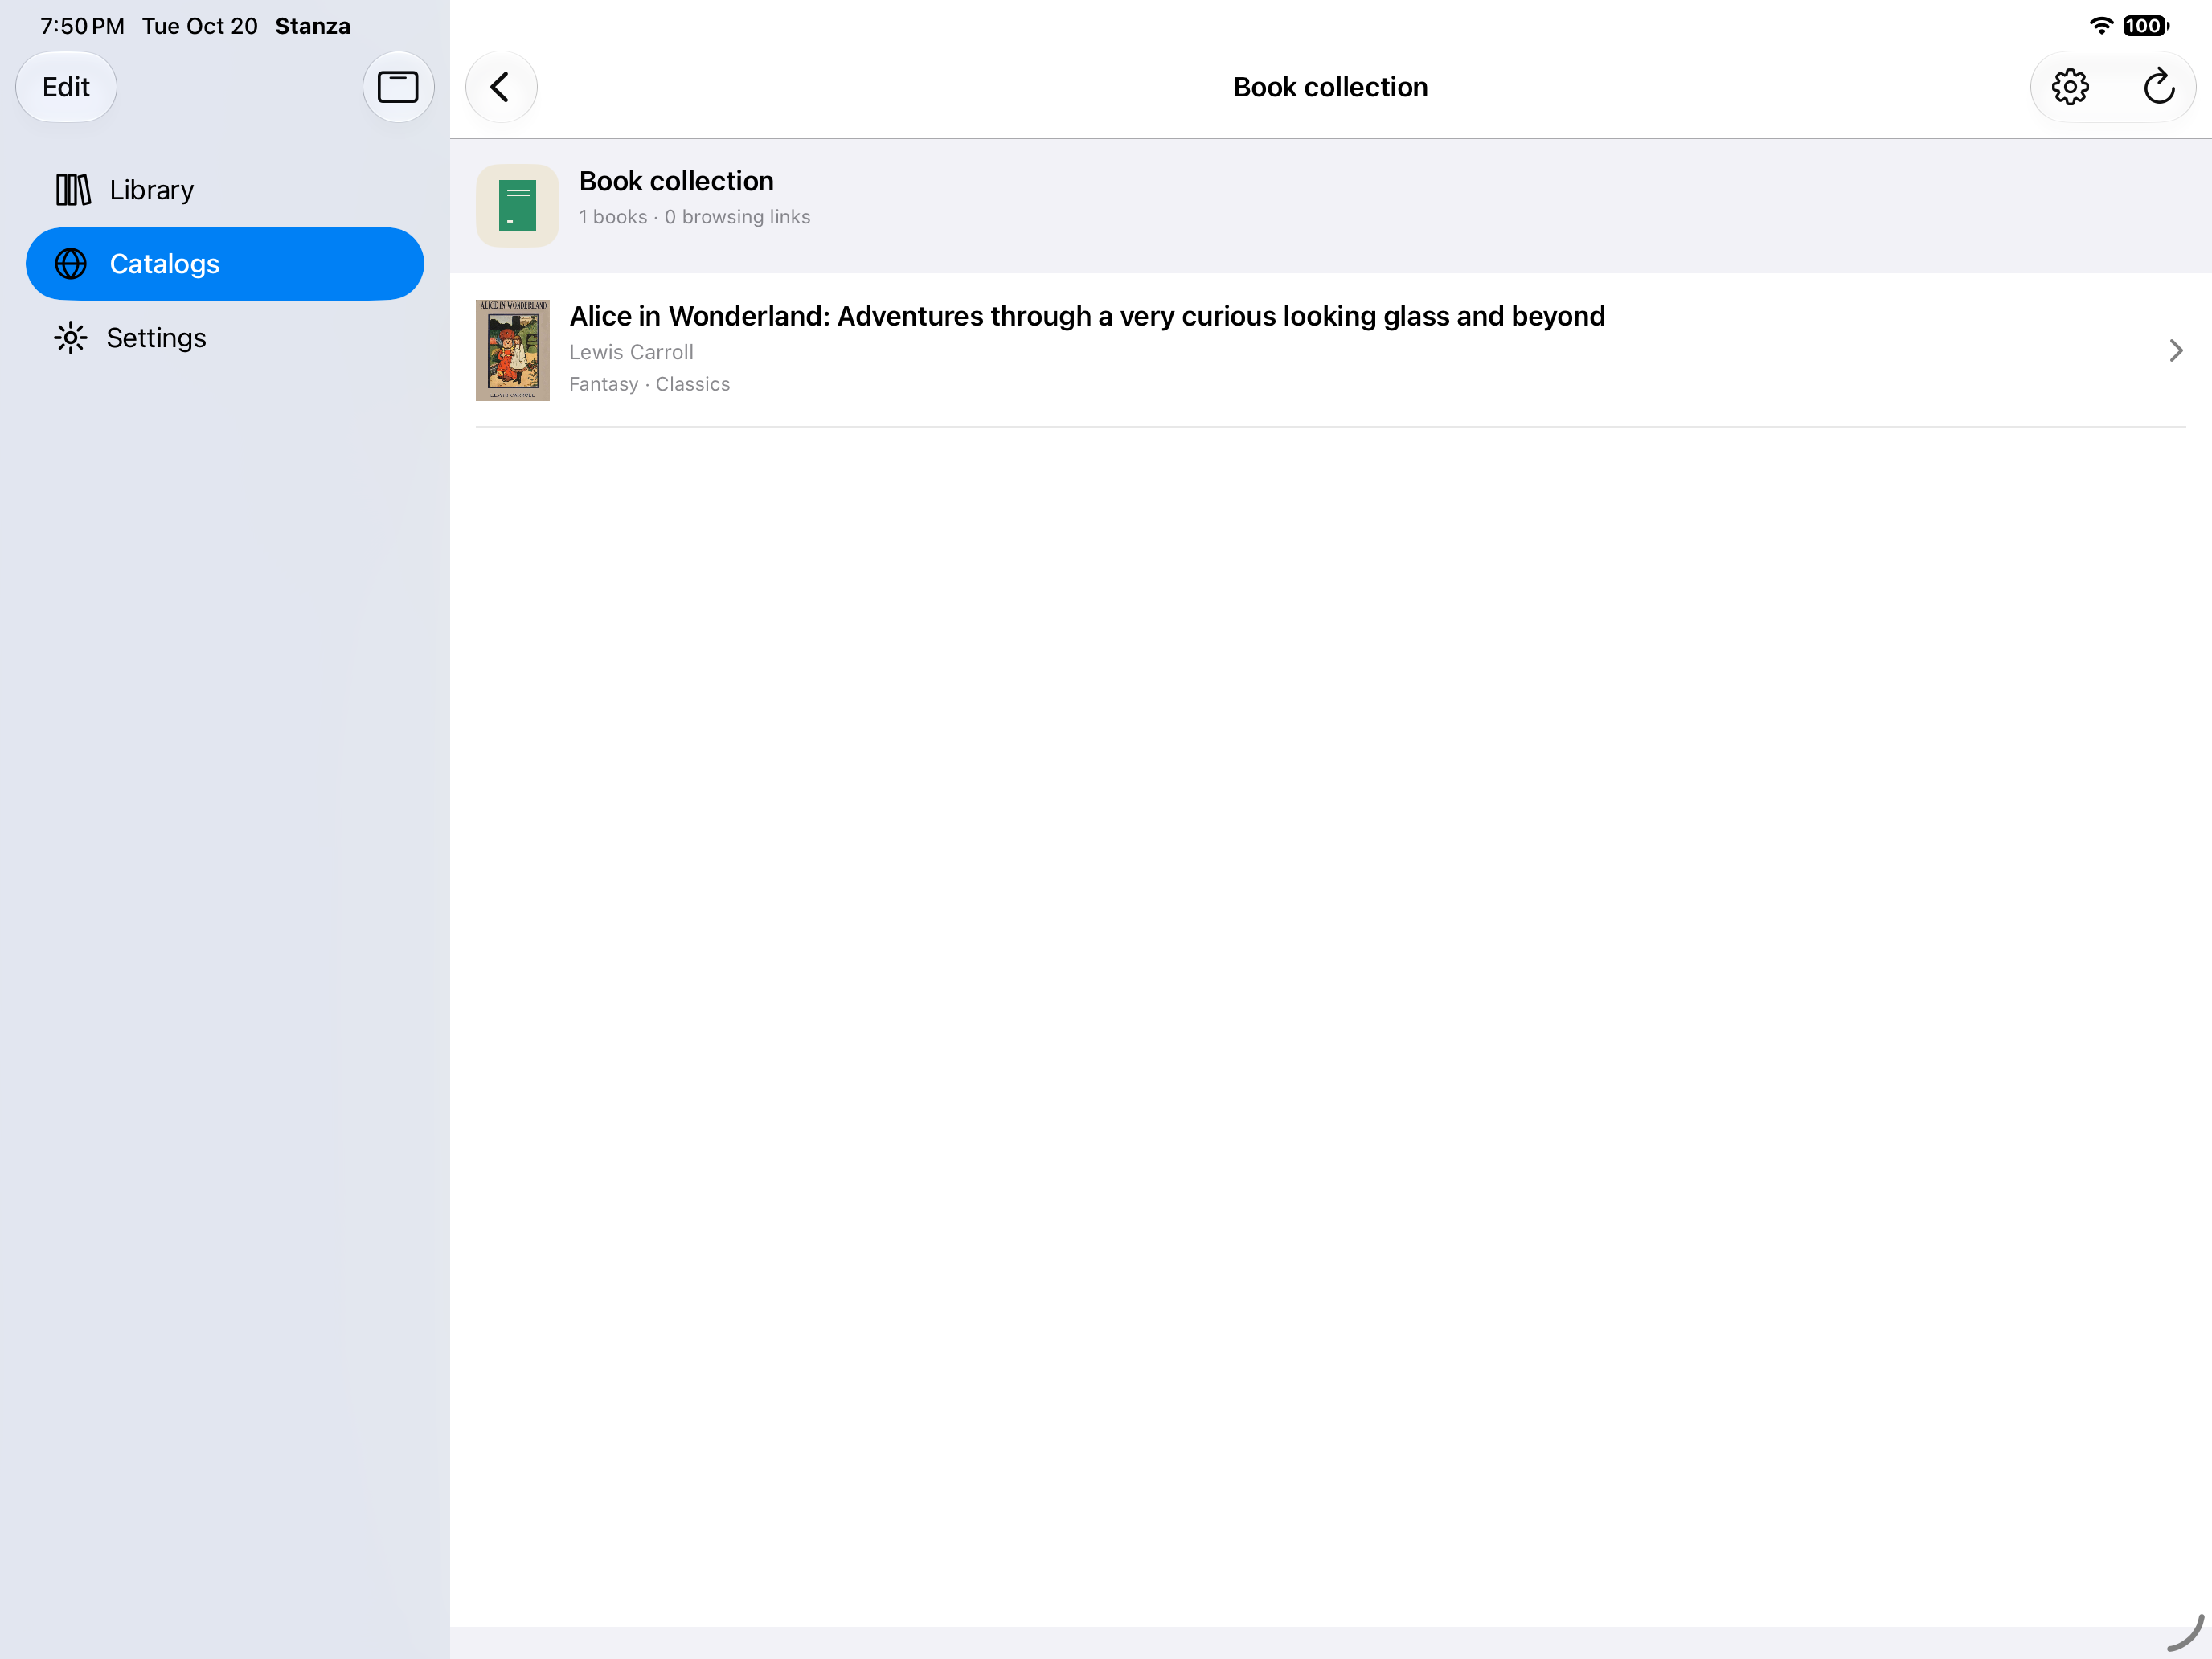This screenshot has height=1659, width=2212.
Task: Click the Book collection header title
Action: [x=1330, y=87]
